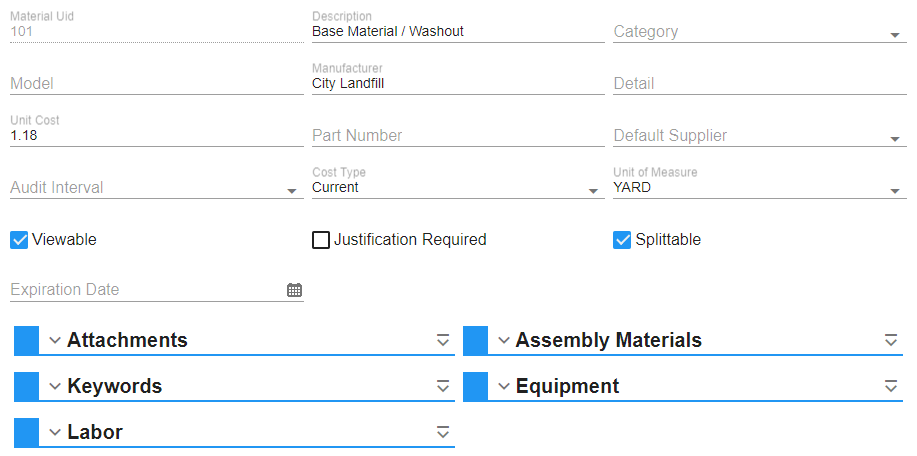Open the Equipment panel filter menu icon
Image resolution: width=917 pixels, height=456 pixels.
click(x=891, y=386)
